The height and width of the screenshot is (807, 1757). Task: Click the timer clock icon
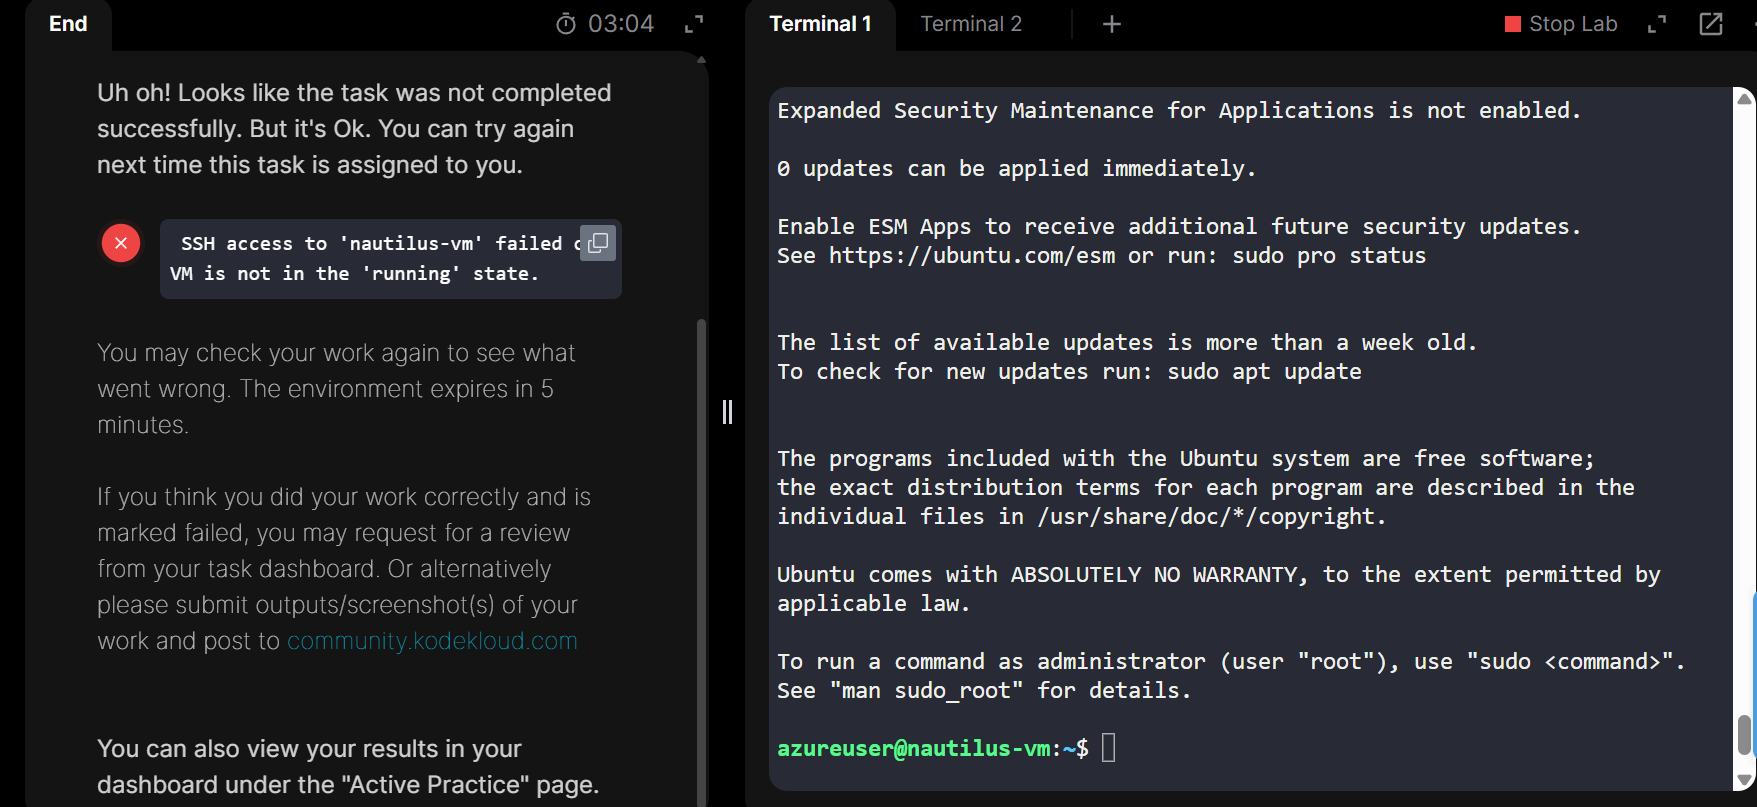(x=566, y=24)
